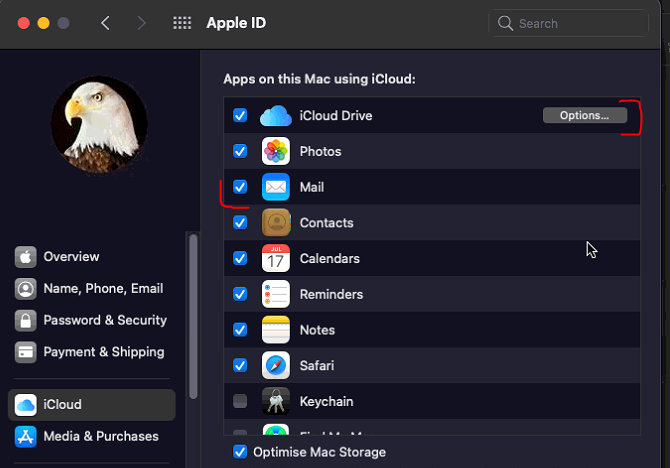
Task: Click the Overview Apple logo icon
Action: [26, 257]
